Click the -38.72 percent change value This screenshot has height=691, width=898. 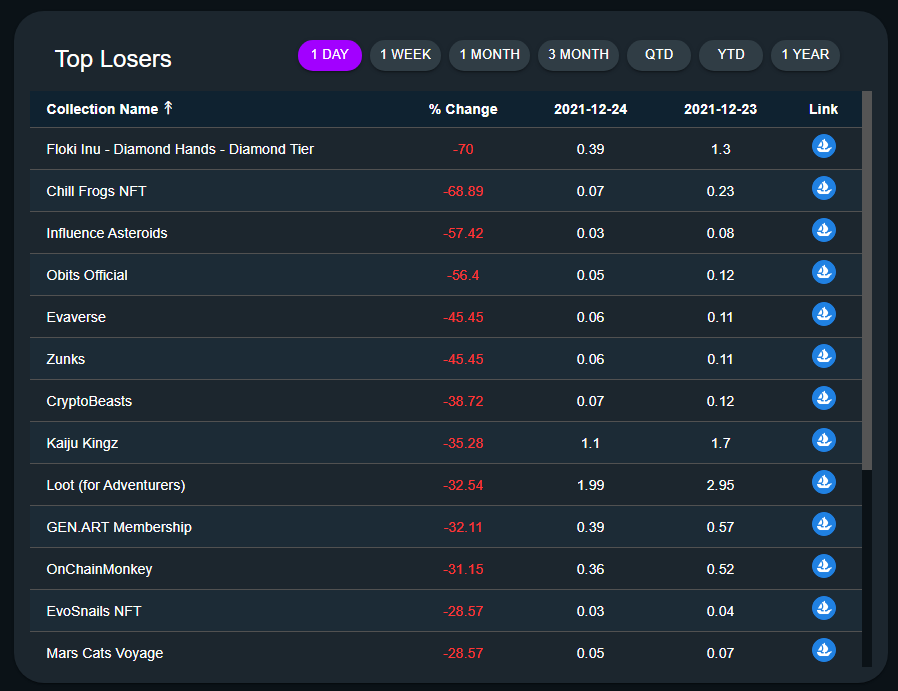click(x=463, y=401)
